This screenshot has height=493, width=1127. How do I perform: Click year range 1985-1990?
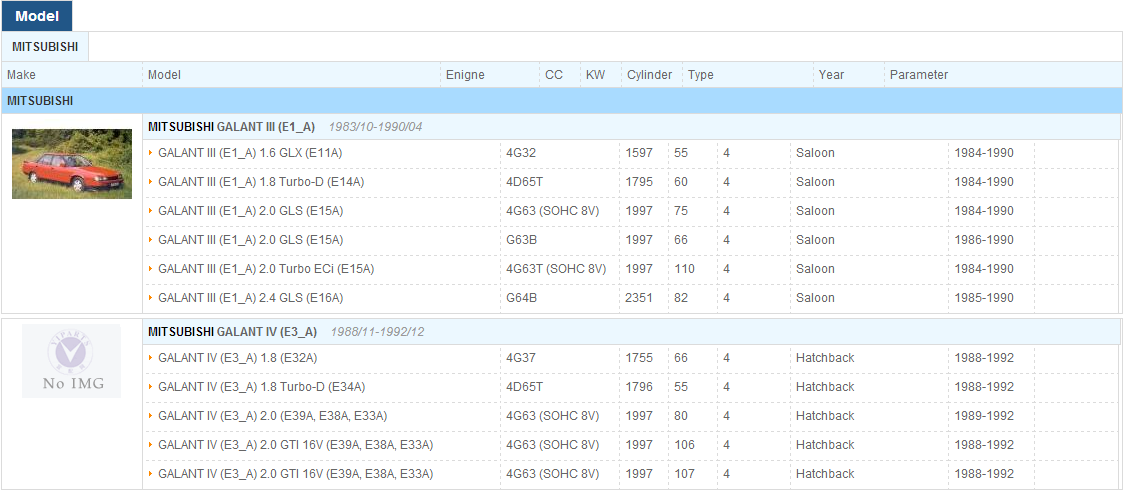click(984, 298)
